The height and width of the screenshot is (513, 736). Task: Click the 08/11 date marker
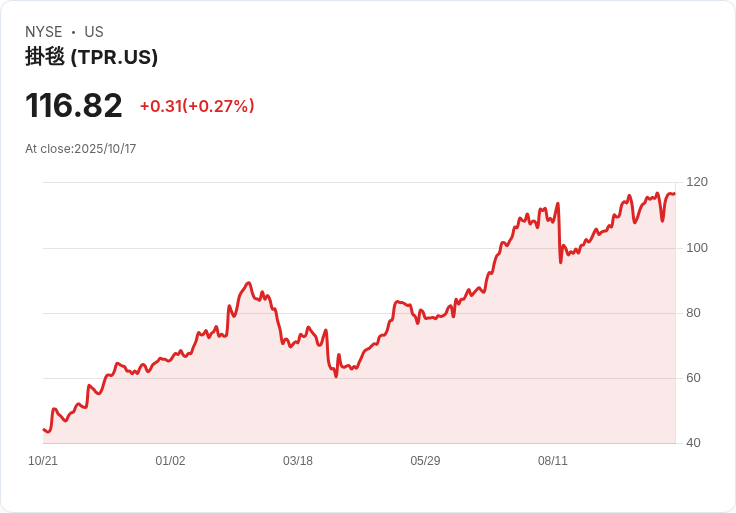click(553, 461)
